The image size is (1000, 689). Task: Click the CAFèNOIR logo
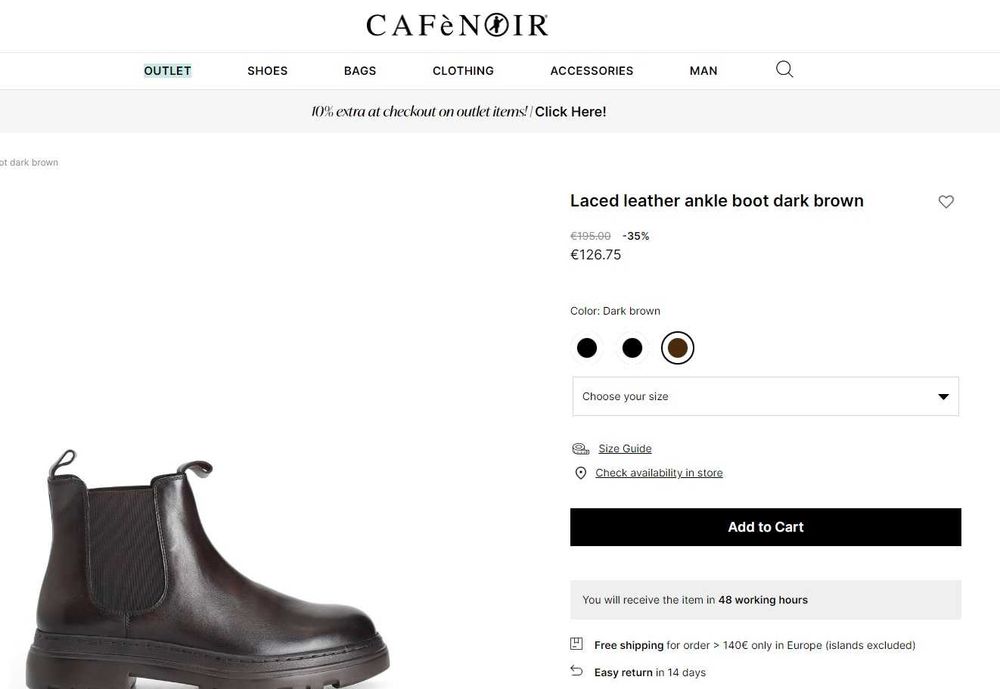[x=457, y=25]
